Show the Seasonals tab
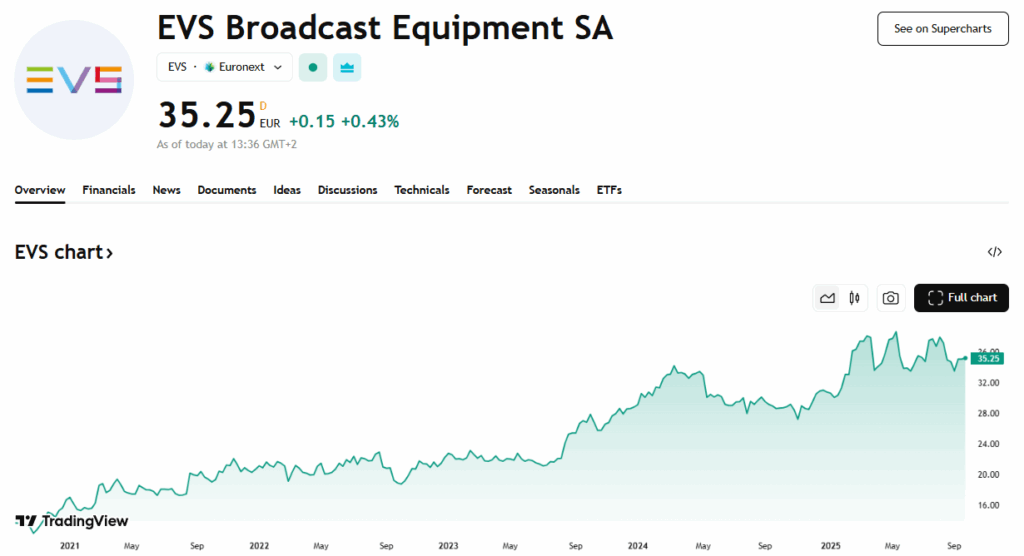 click(554, 190)
